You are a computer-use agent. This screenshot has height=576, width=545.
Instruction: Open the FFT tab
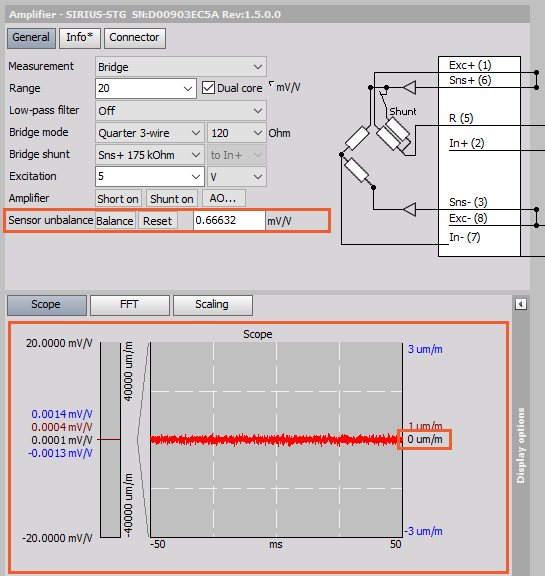130,305
